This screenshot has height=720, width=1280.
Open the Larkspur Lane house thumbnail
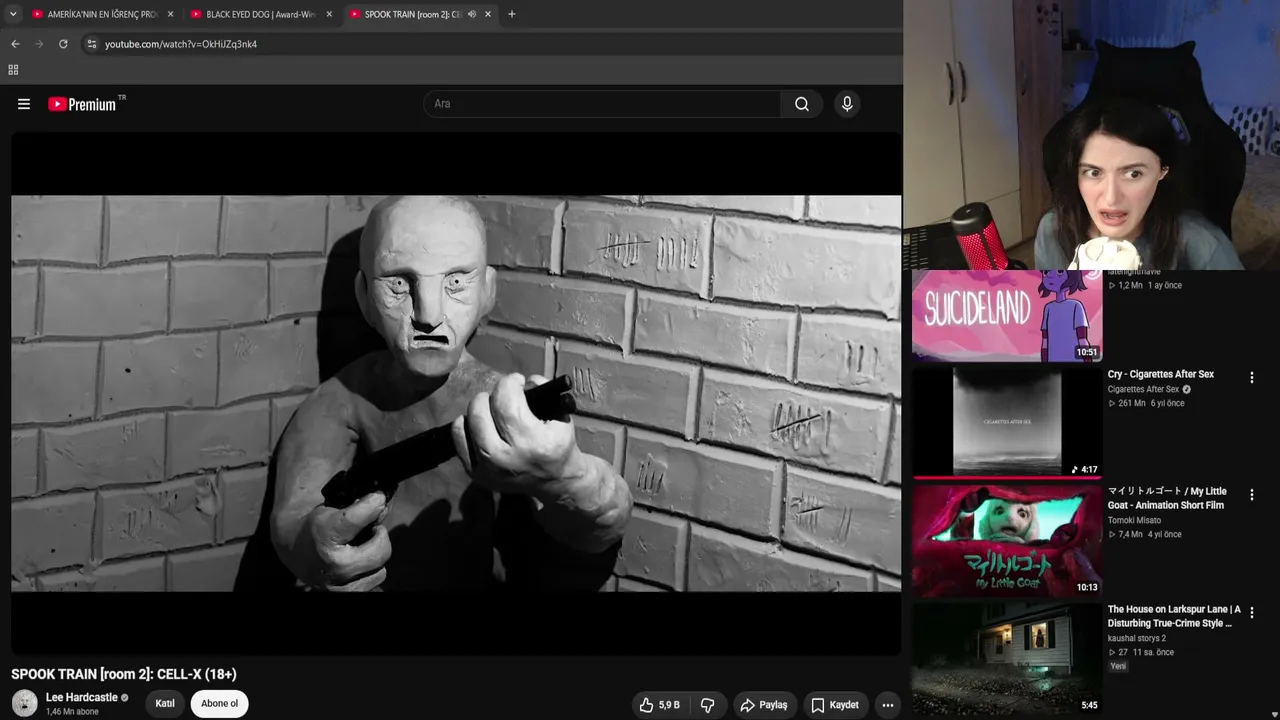(1007, 658)
